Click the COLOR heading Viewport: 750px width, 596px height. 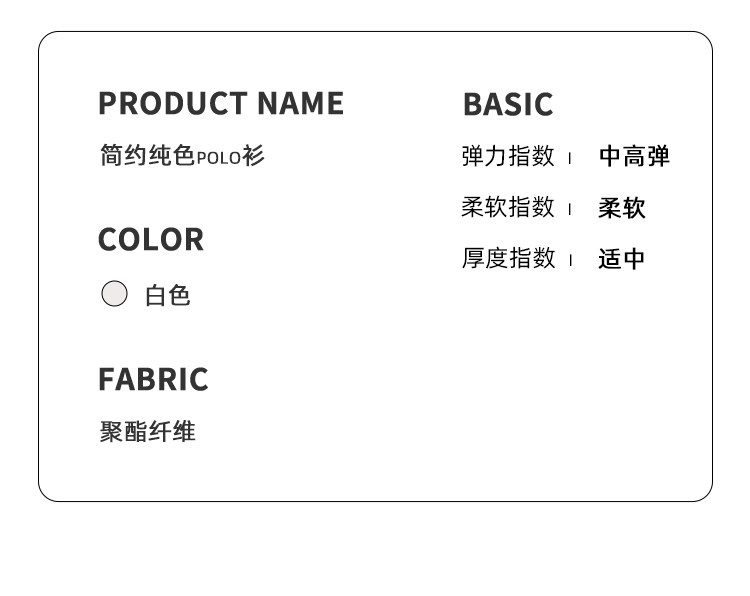(151, 240)
